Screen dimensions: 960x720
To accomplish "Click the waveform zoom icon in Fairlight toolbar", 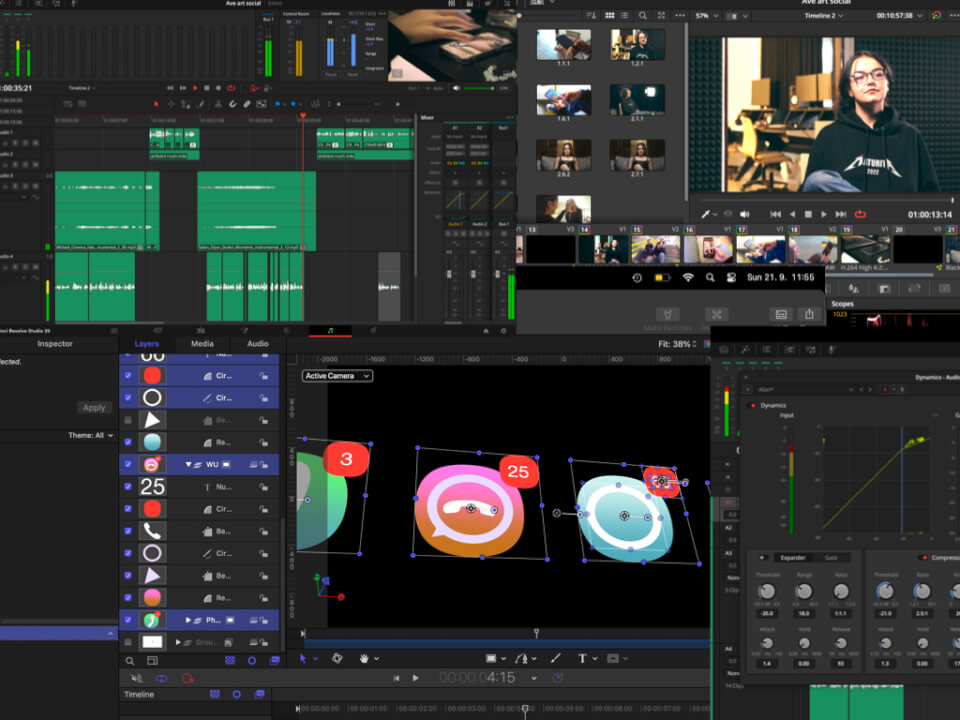I will click(x=315, y=104).
